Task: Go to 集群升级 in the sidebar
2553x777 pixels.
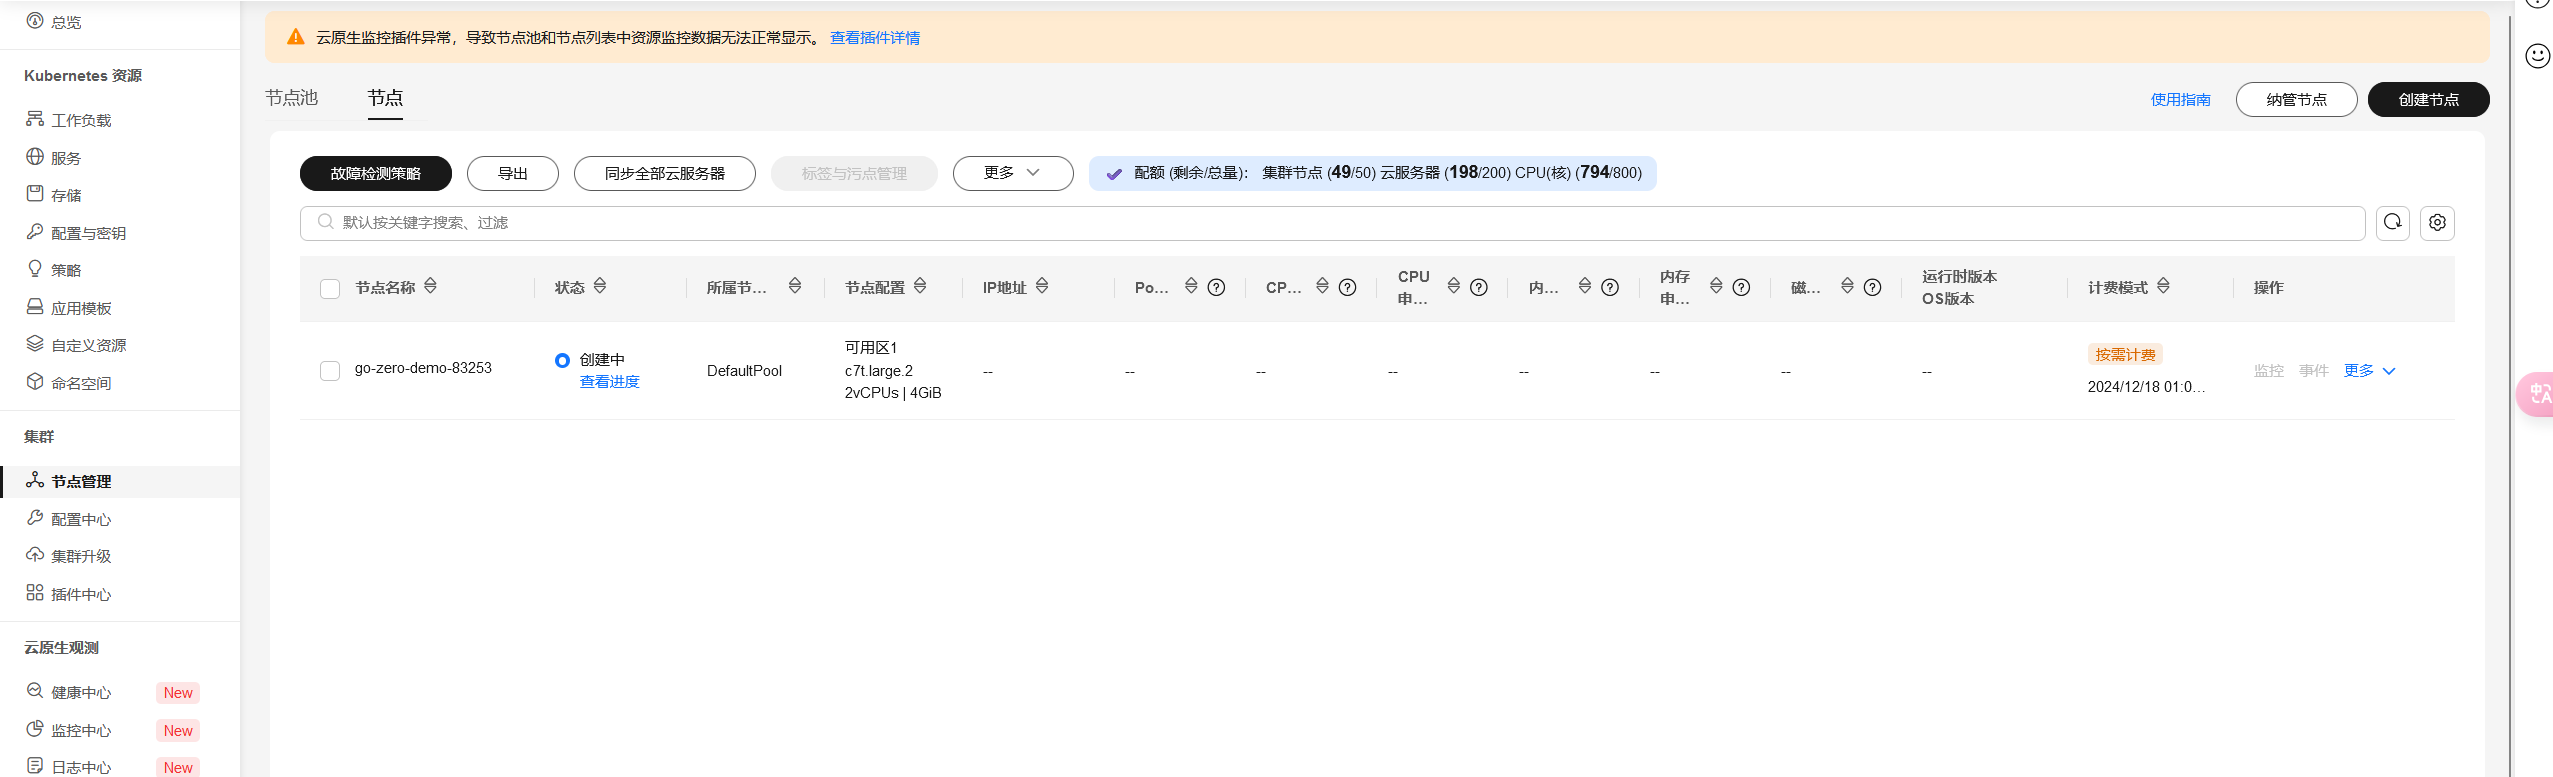Action: [81, 557]
